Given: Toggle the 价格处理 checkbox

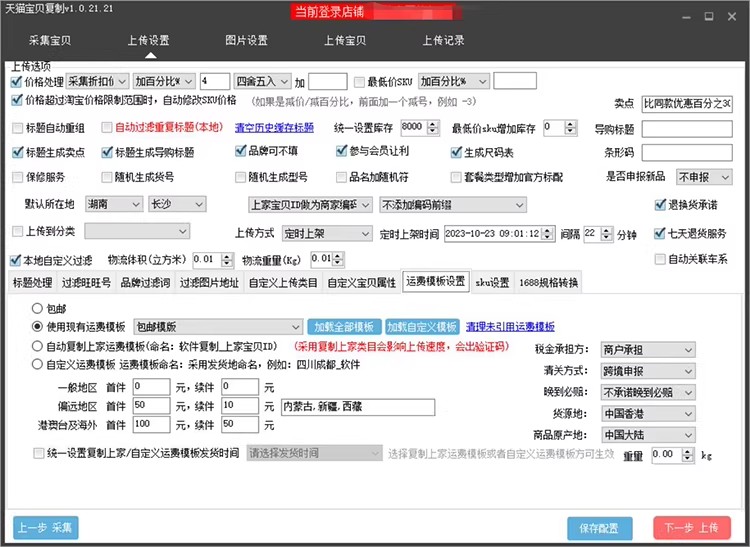Looking at the screenshot, I should pyautogui.click(x=16, y=81).
